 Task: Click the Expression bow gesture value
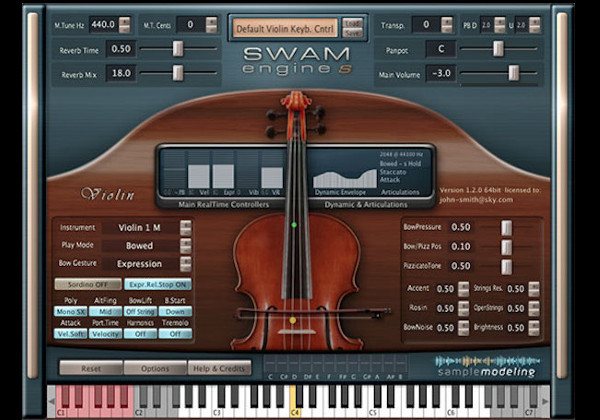coord(140,264)
